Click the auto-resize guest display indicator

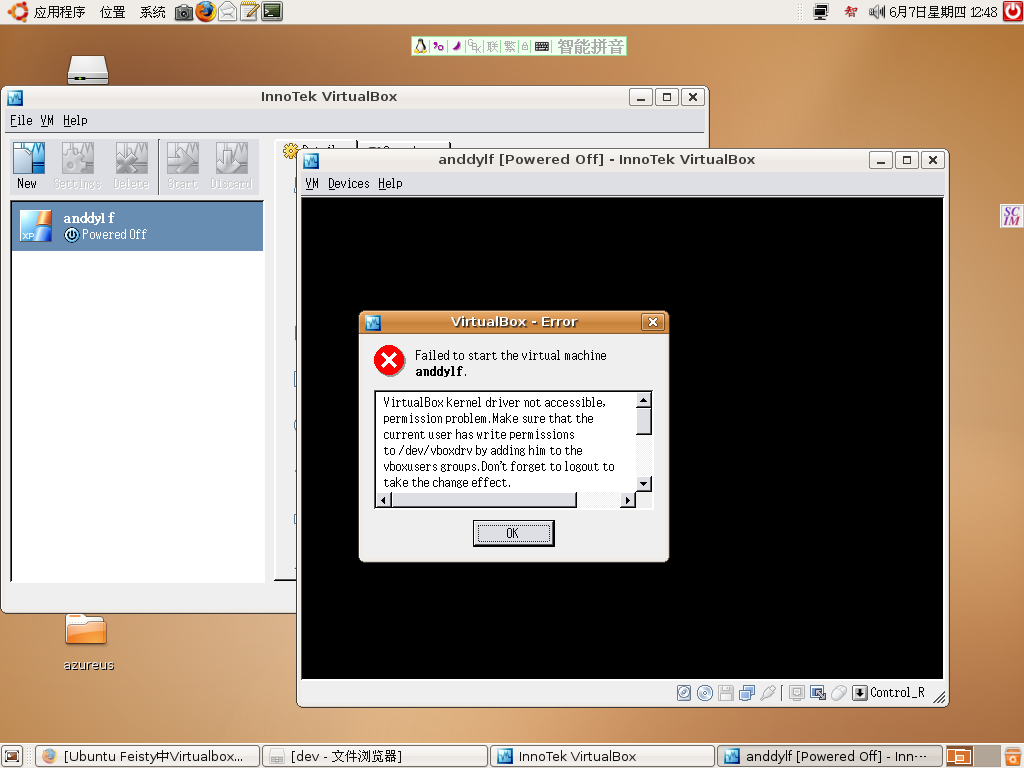818,693
